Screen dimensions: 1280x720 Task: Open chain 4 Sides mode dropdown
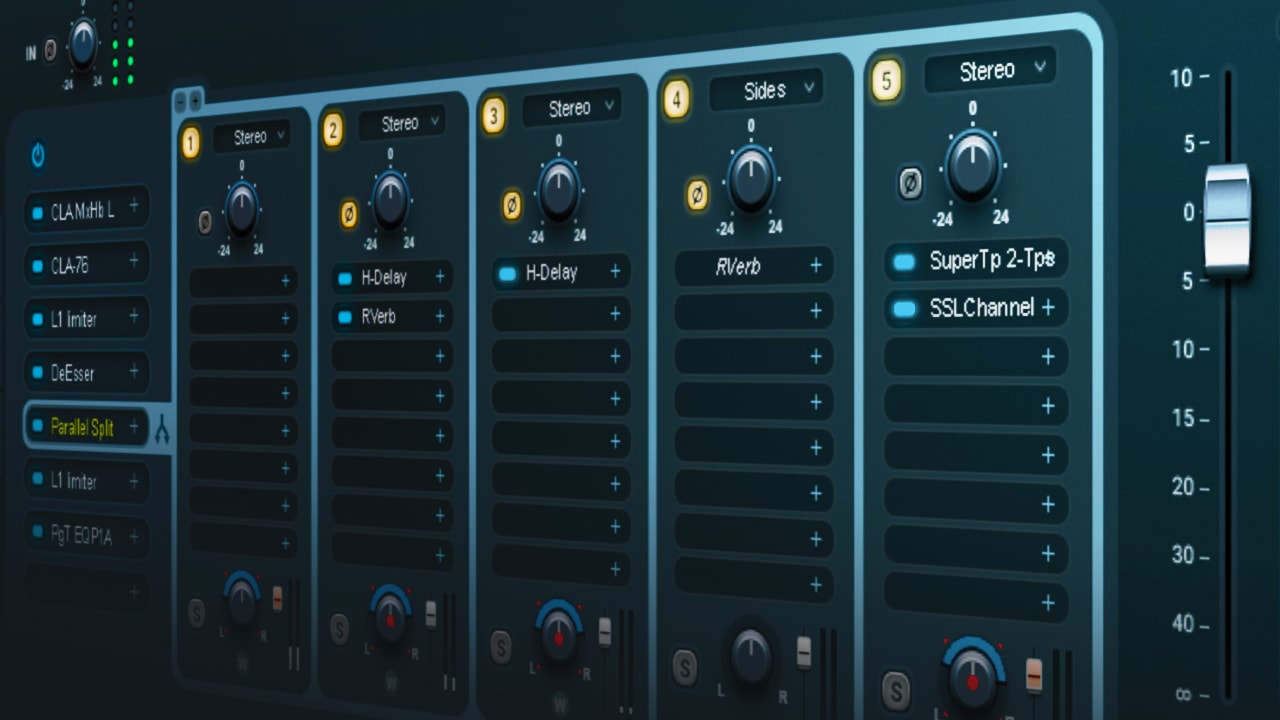tap(766, 90)
